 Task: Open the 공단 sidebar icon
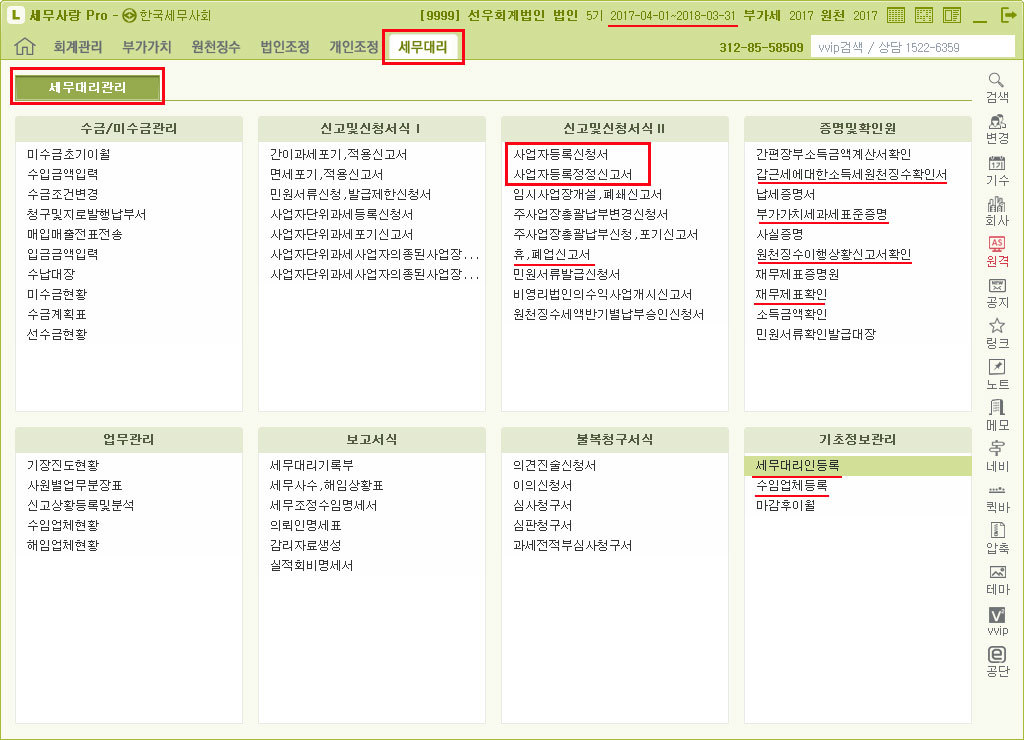pyautogui.click(x=997, y=662)
